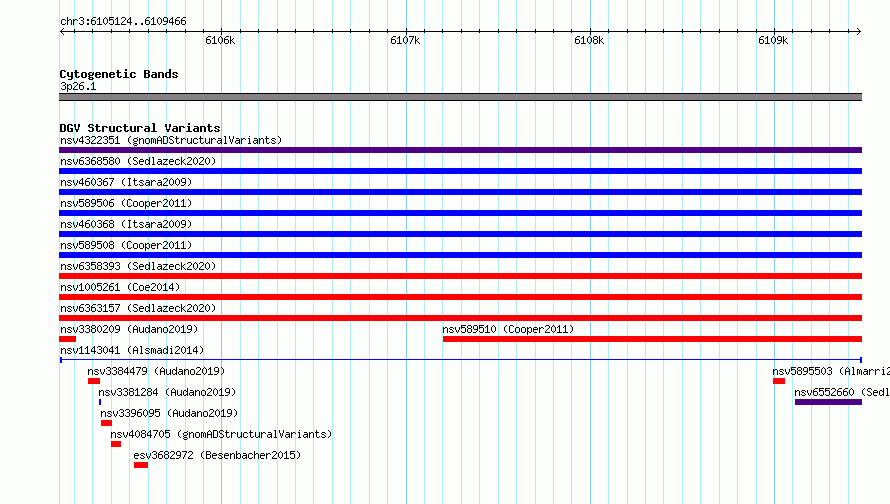Image resolution: width=890 pixels, height=504 pixels.
Task: Open nsv589508 (Cooper2011) label
Action: click(126, 245)
